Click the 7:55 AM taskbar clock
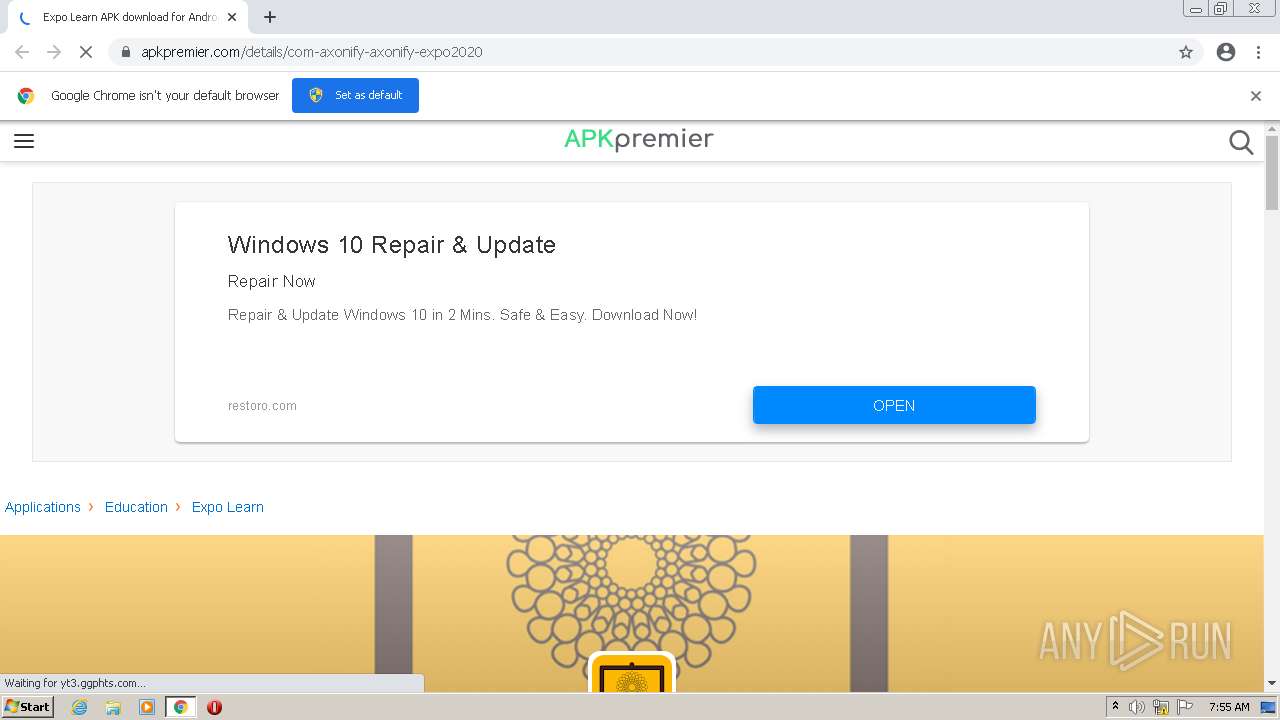Image resolution: width=1280 pixels, height=720 pixels. 1229,707
